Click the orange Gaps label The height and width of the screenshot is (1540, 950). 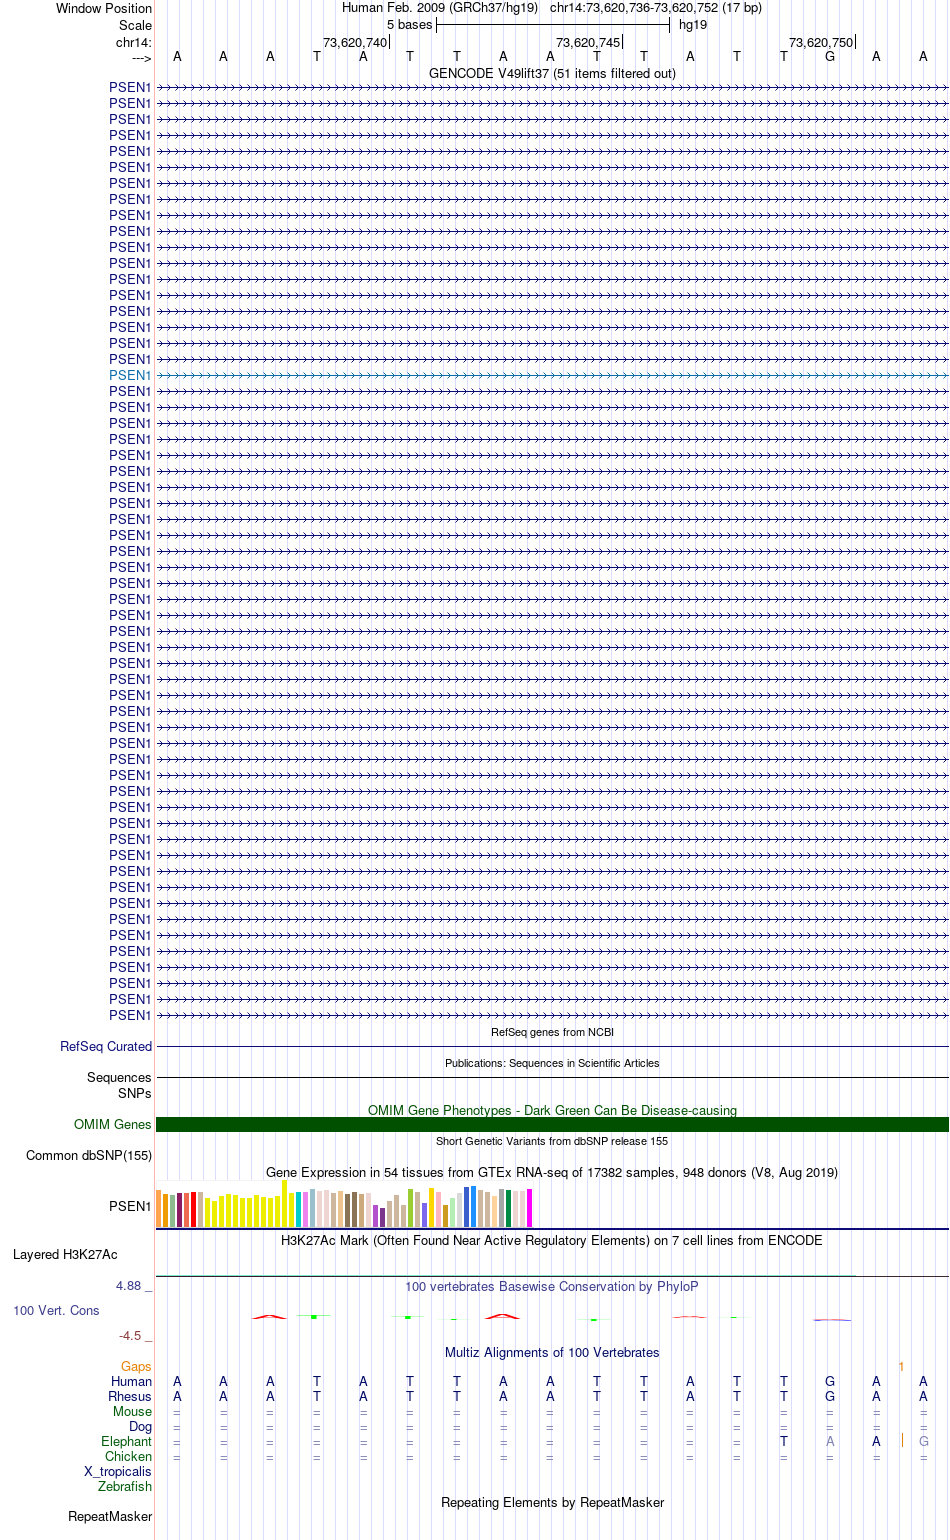(136, 1366)
